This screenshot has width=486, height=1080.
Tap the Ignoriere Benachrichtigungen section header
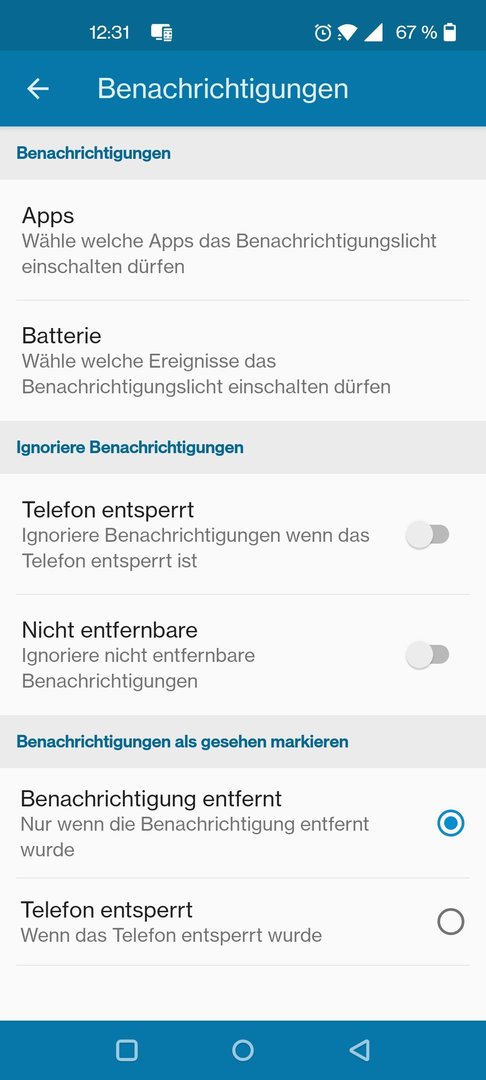pos(130,447)
